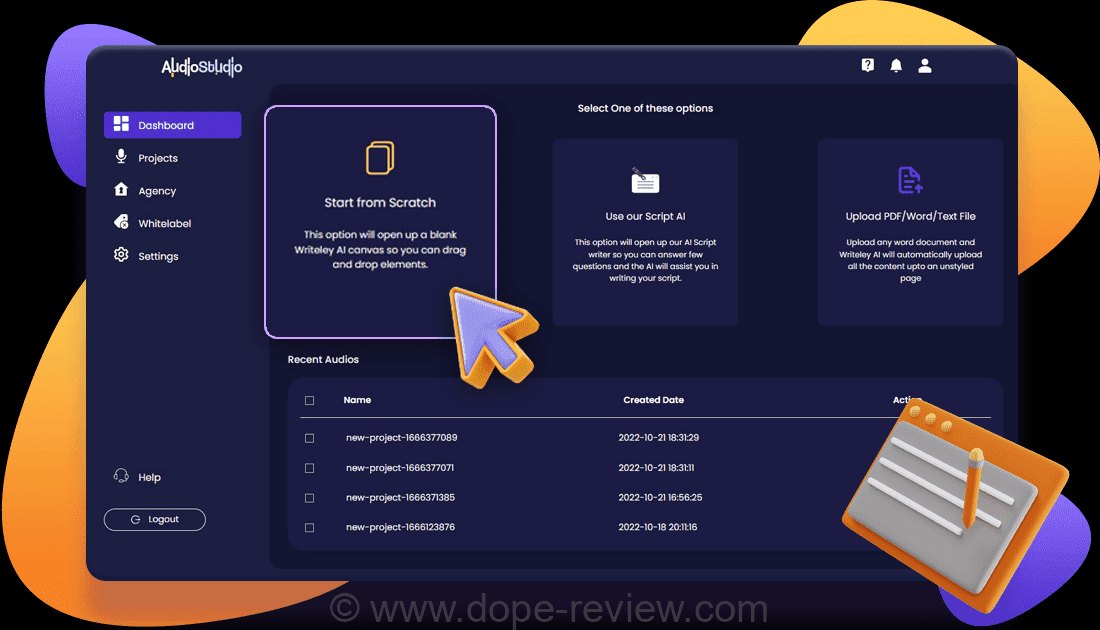The image size is (1100, 630).
Task: Tick the checkbox beside new-project-1666123876
Action: 309,527
